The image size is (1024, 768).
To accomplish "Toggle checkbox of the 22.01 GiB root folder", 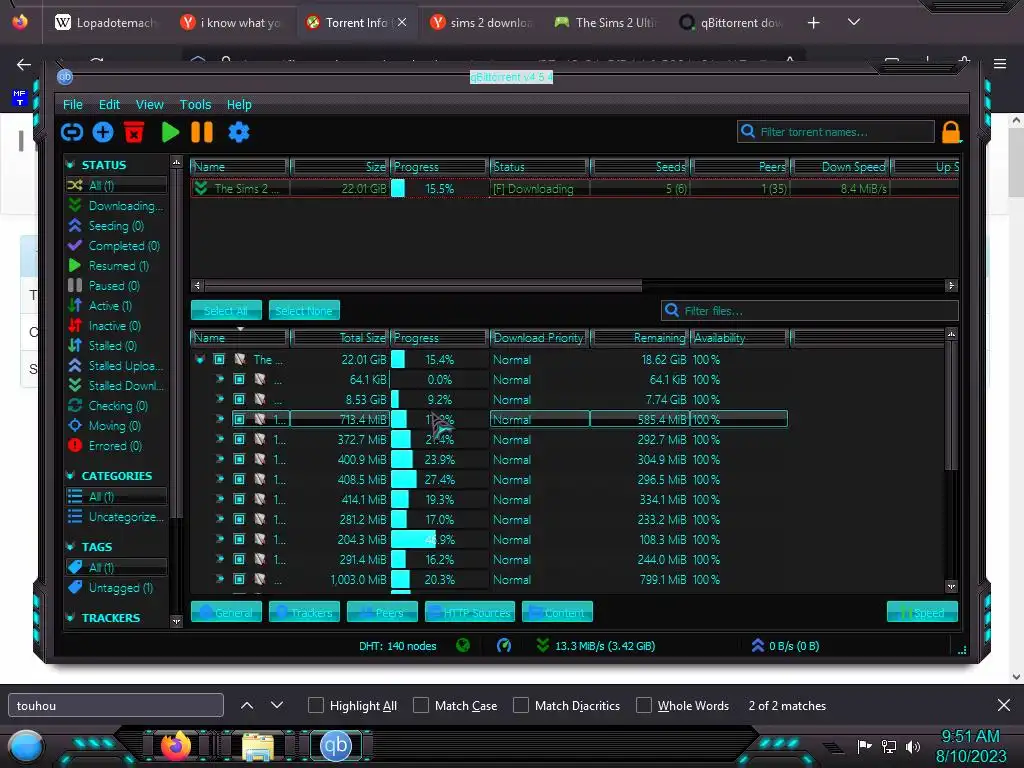I will pos(219,359).
